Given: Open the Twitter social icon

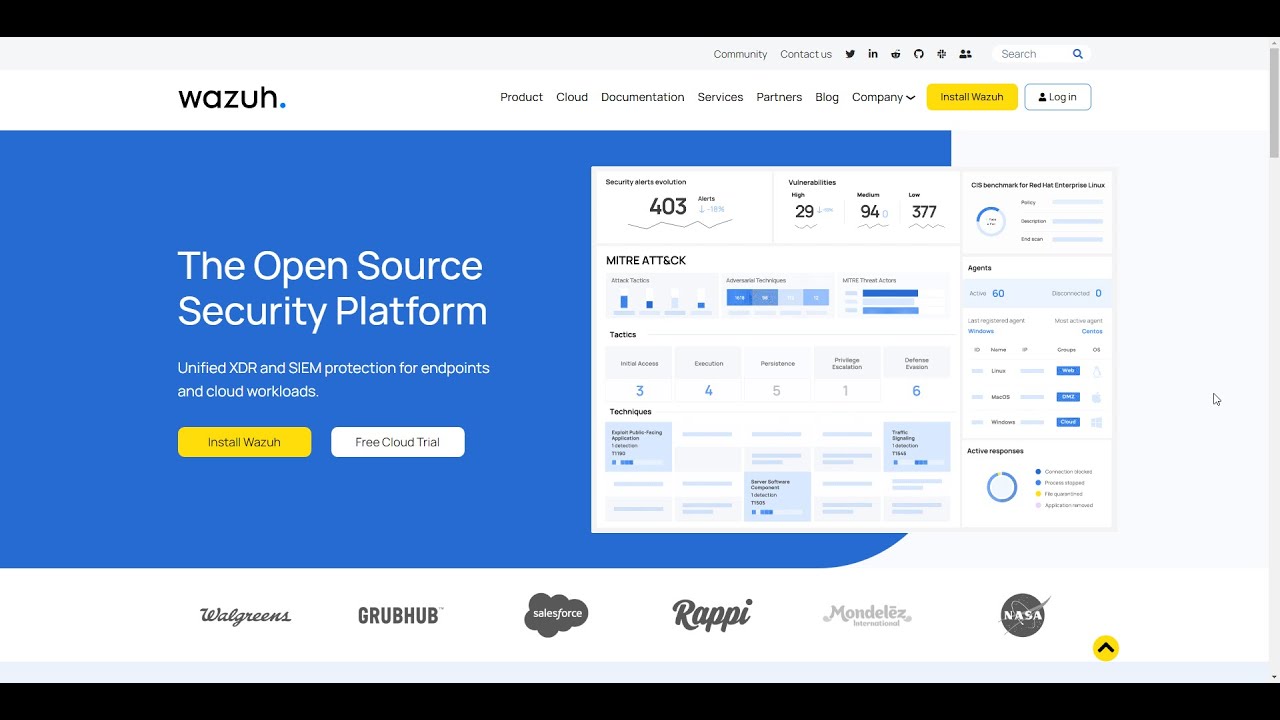Looking at the screenshot, I should (x=850, y=54).
